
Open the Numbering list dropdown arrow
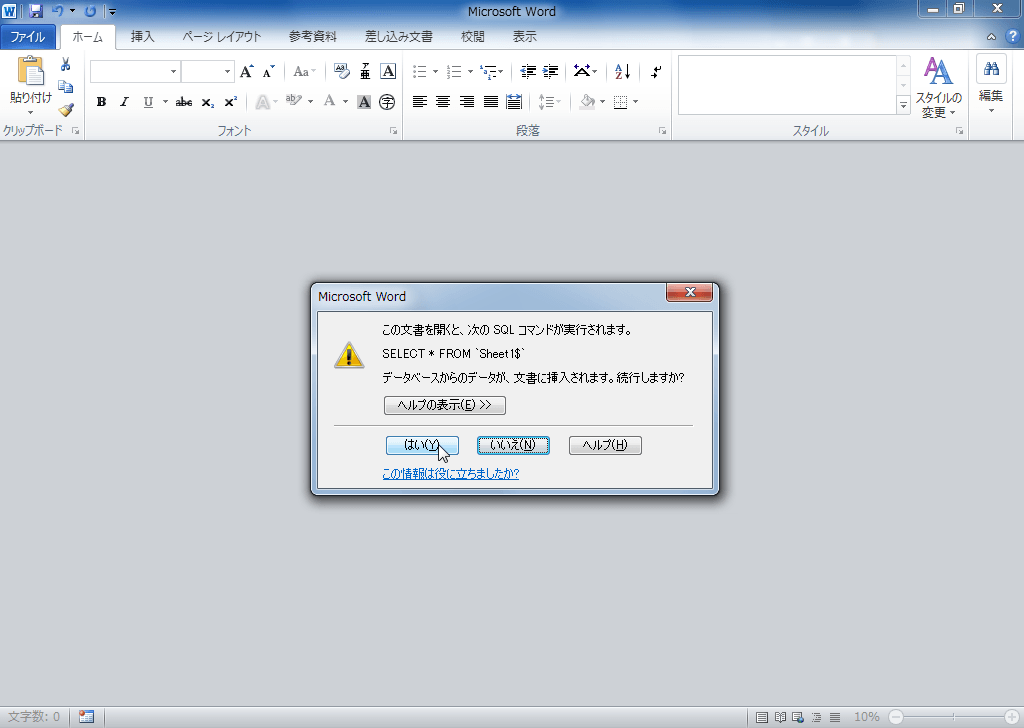coord(470,71)
